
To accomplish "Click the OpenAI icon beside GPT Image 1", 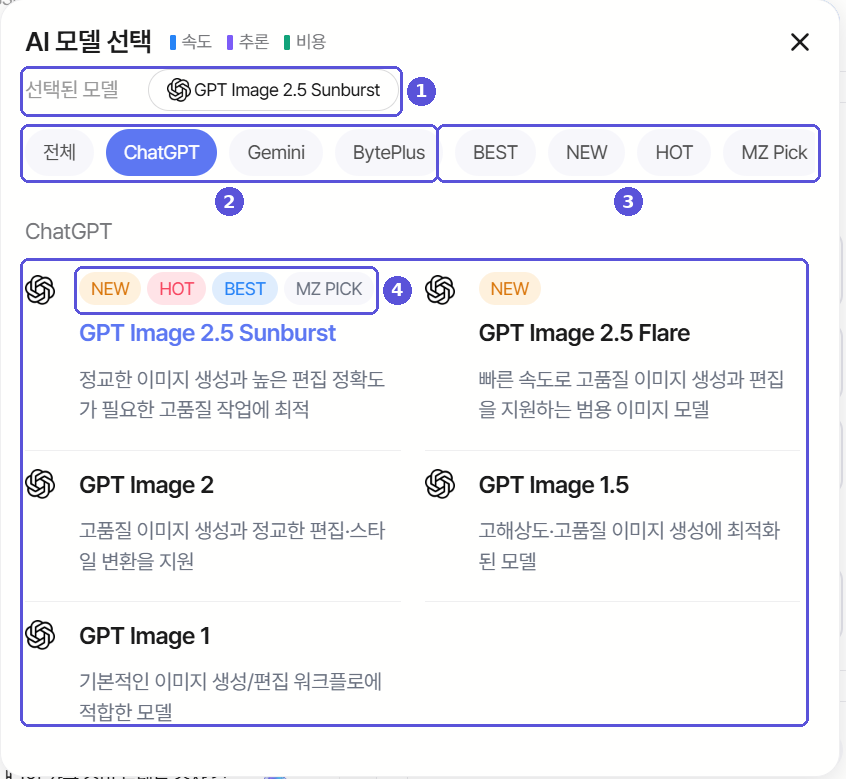I will coord(40,635).
